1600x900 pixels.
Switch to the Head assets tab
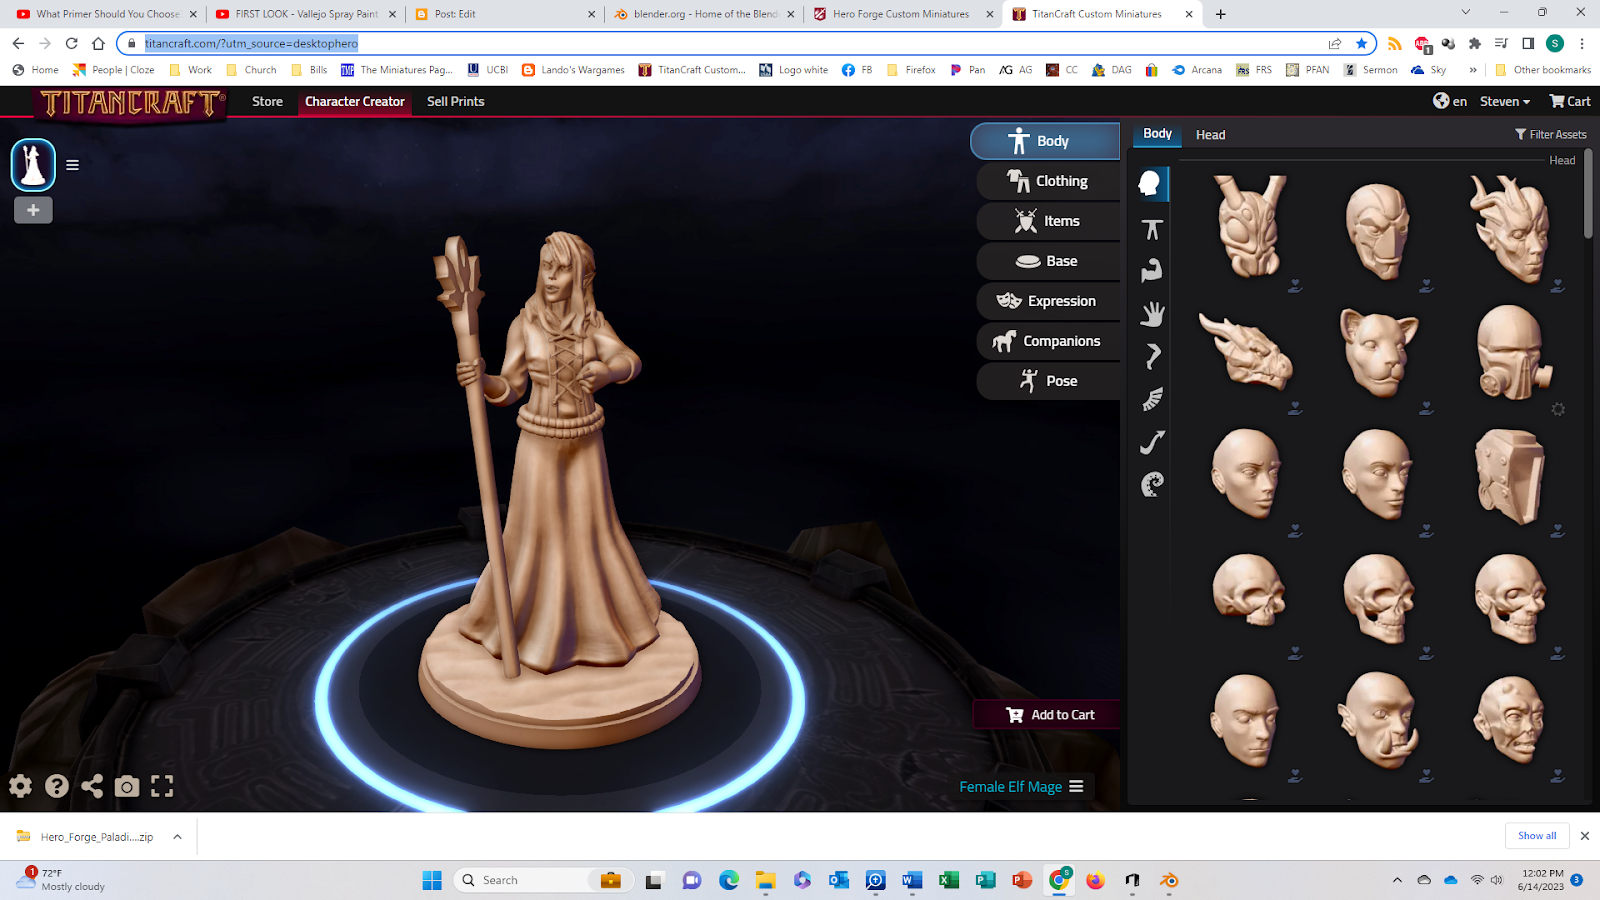[1210, 134]
